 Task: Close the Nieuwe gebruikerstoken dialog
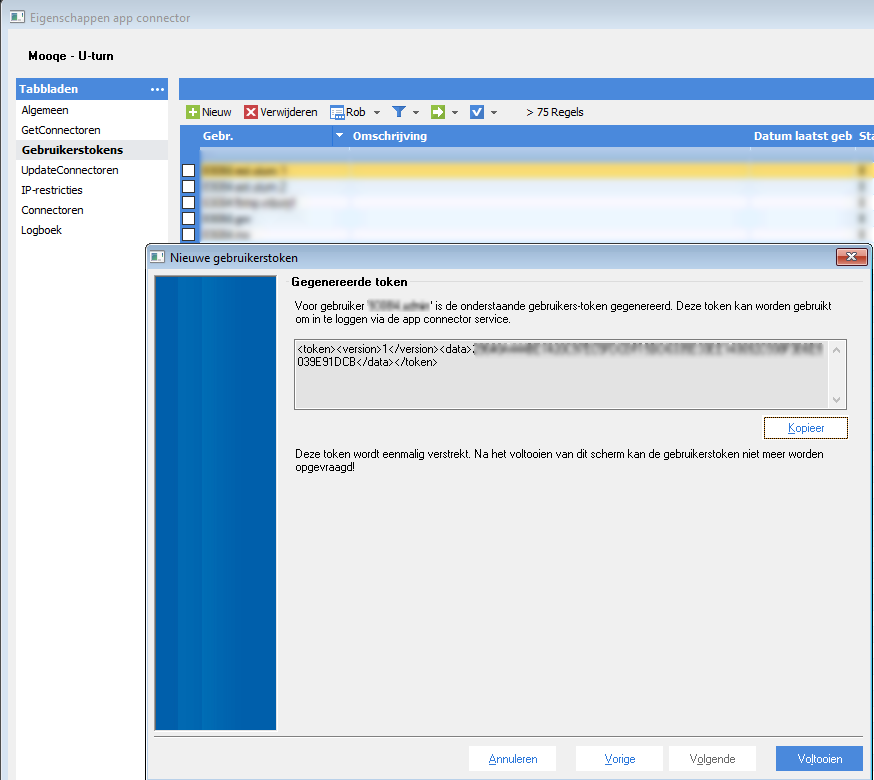point(851,257)
